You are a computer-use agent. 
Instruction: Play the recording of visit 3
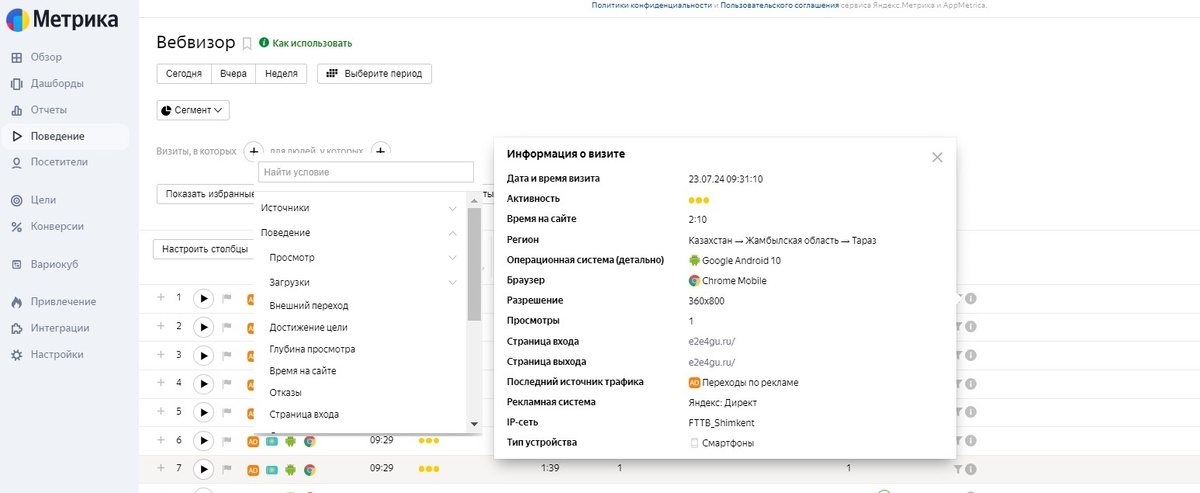pos(203,355)
